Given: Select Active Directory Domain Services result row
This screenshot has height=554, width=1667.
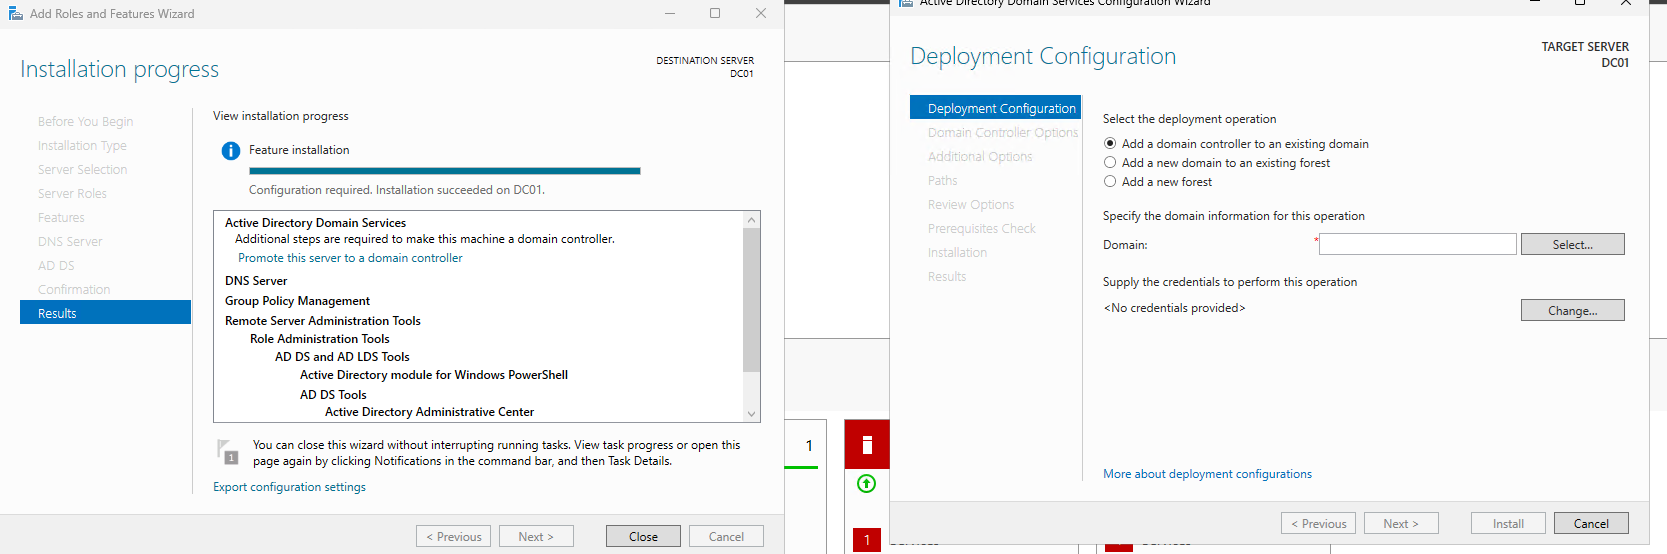Looking at the screenshot, I should 315,223.
